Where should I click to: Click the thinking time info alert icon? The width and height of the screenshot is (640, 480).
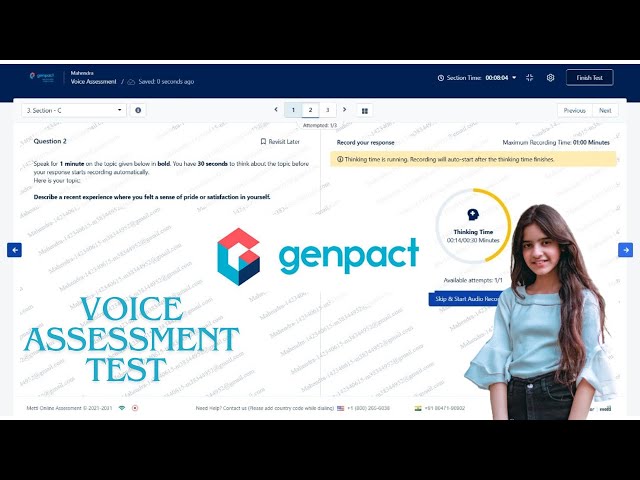340,159
